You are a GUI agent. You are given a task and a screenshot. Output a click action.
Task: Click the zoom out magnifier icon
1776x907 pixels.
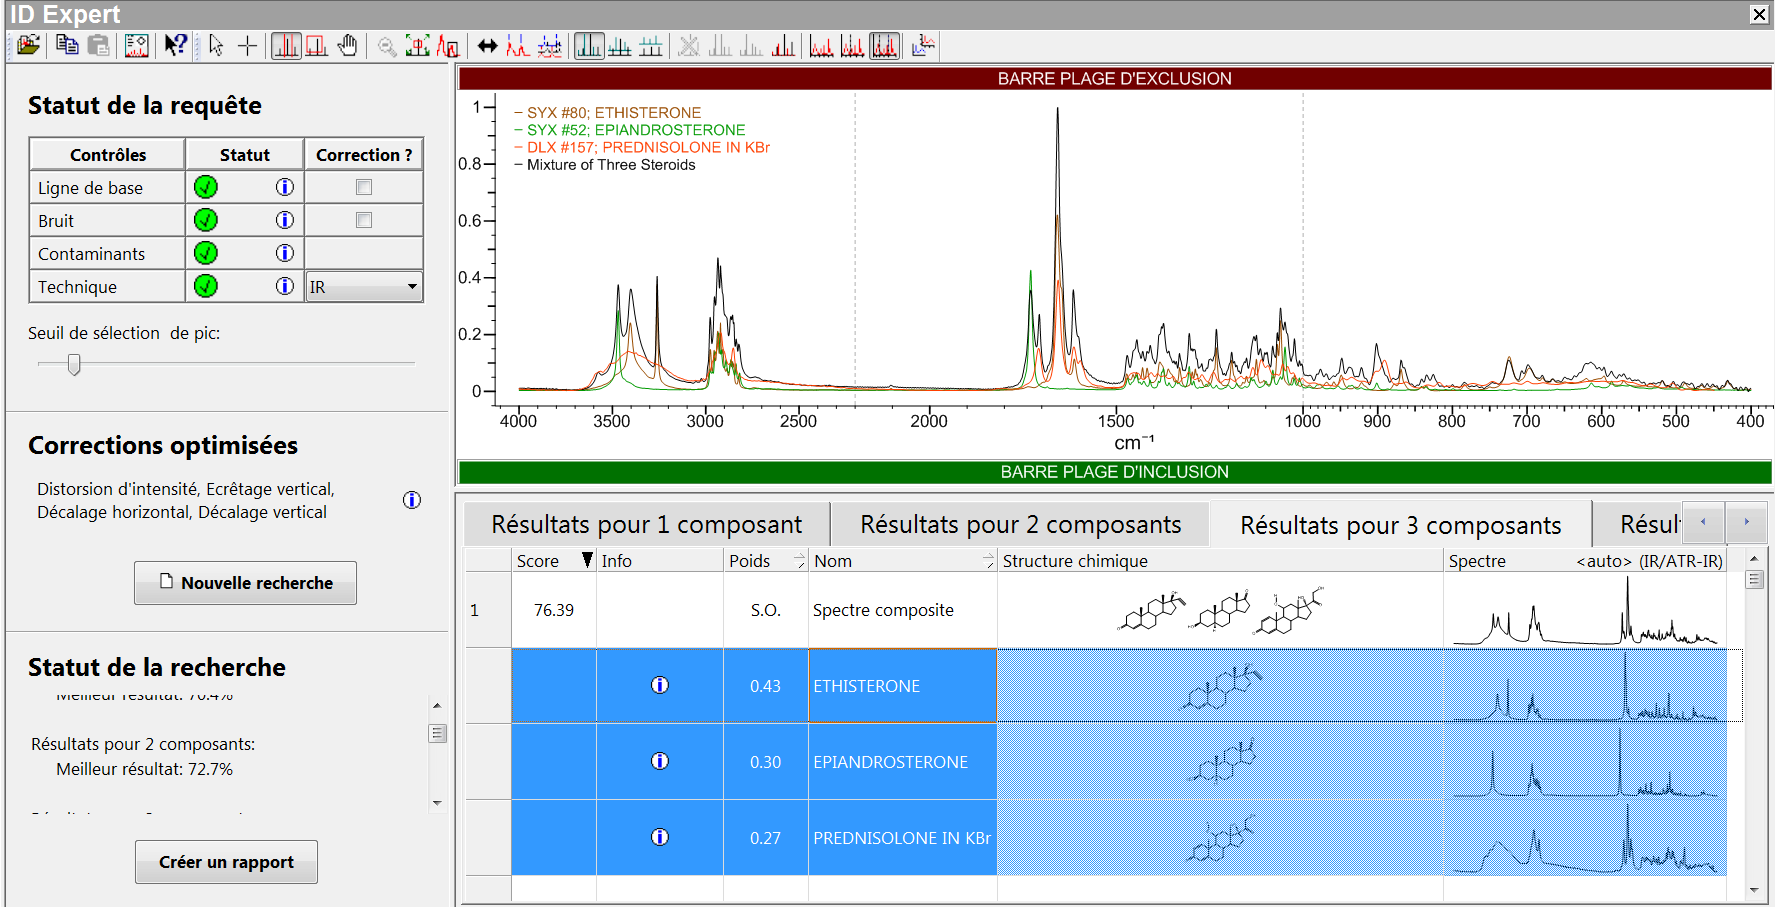(x=386, y=46)
